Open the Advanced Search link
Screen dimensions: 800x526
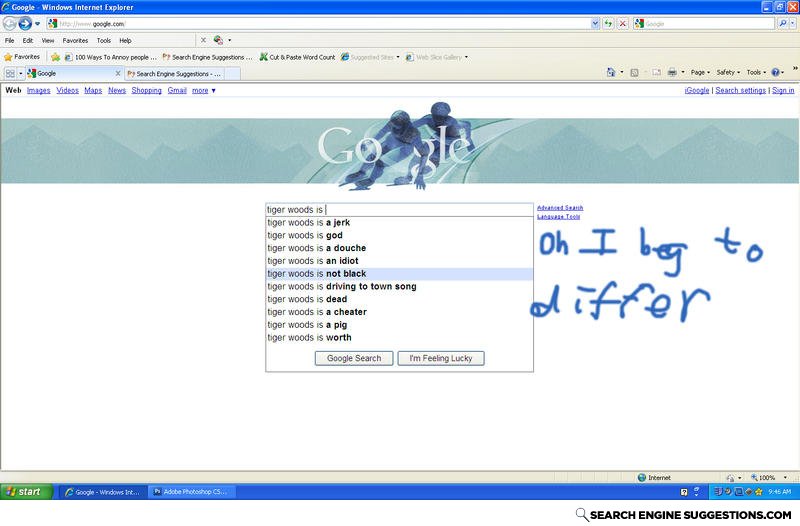coord(560,208)
